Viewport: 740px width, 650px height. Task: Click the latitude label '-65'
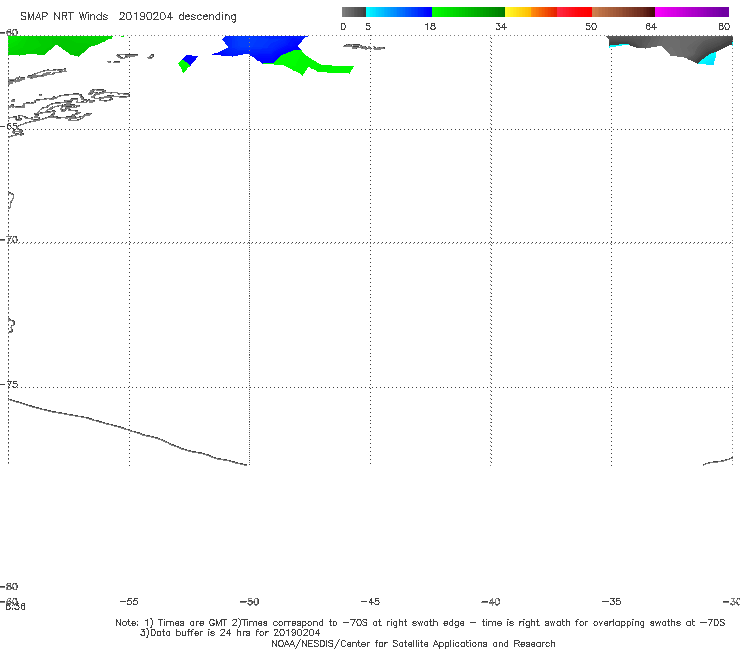click(x=9, y=126)
